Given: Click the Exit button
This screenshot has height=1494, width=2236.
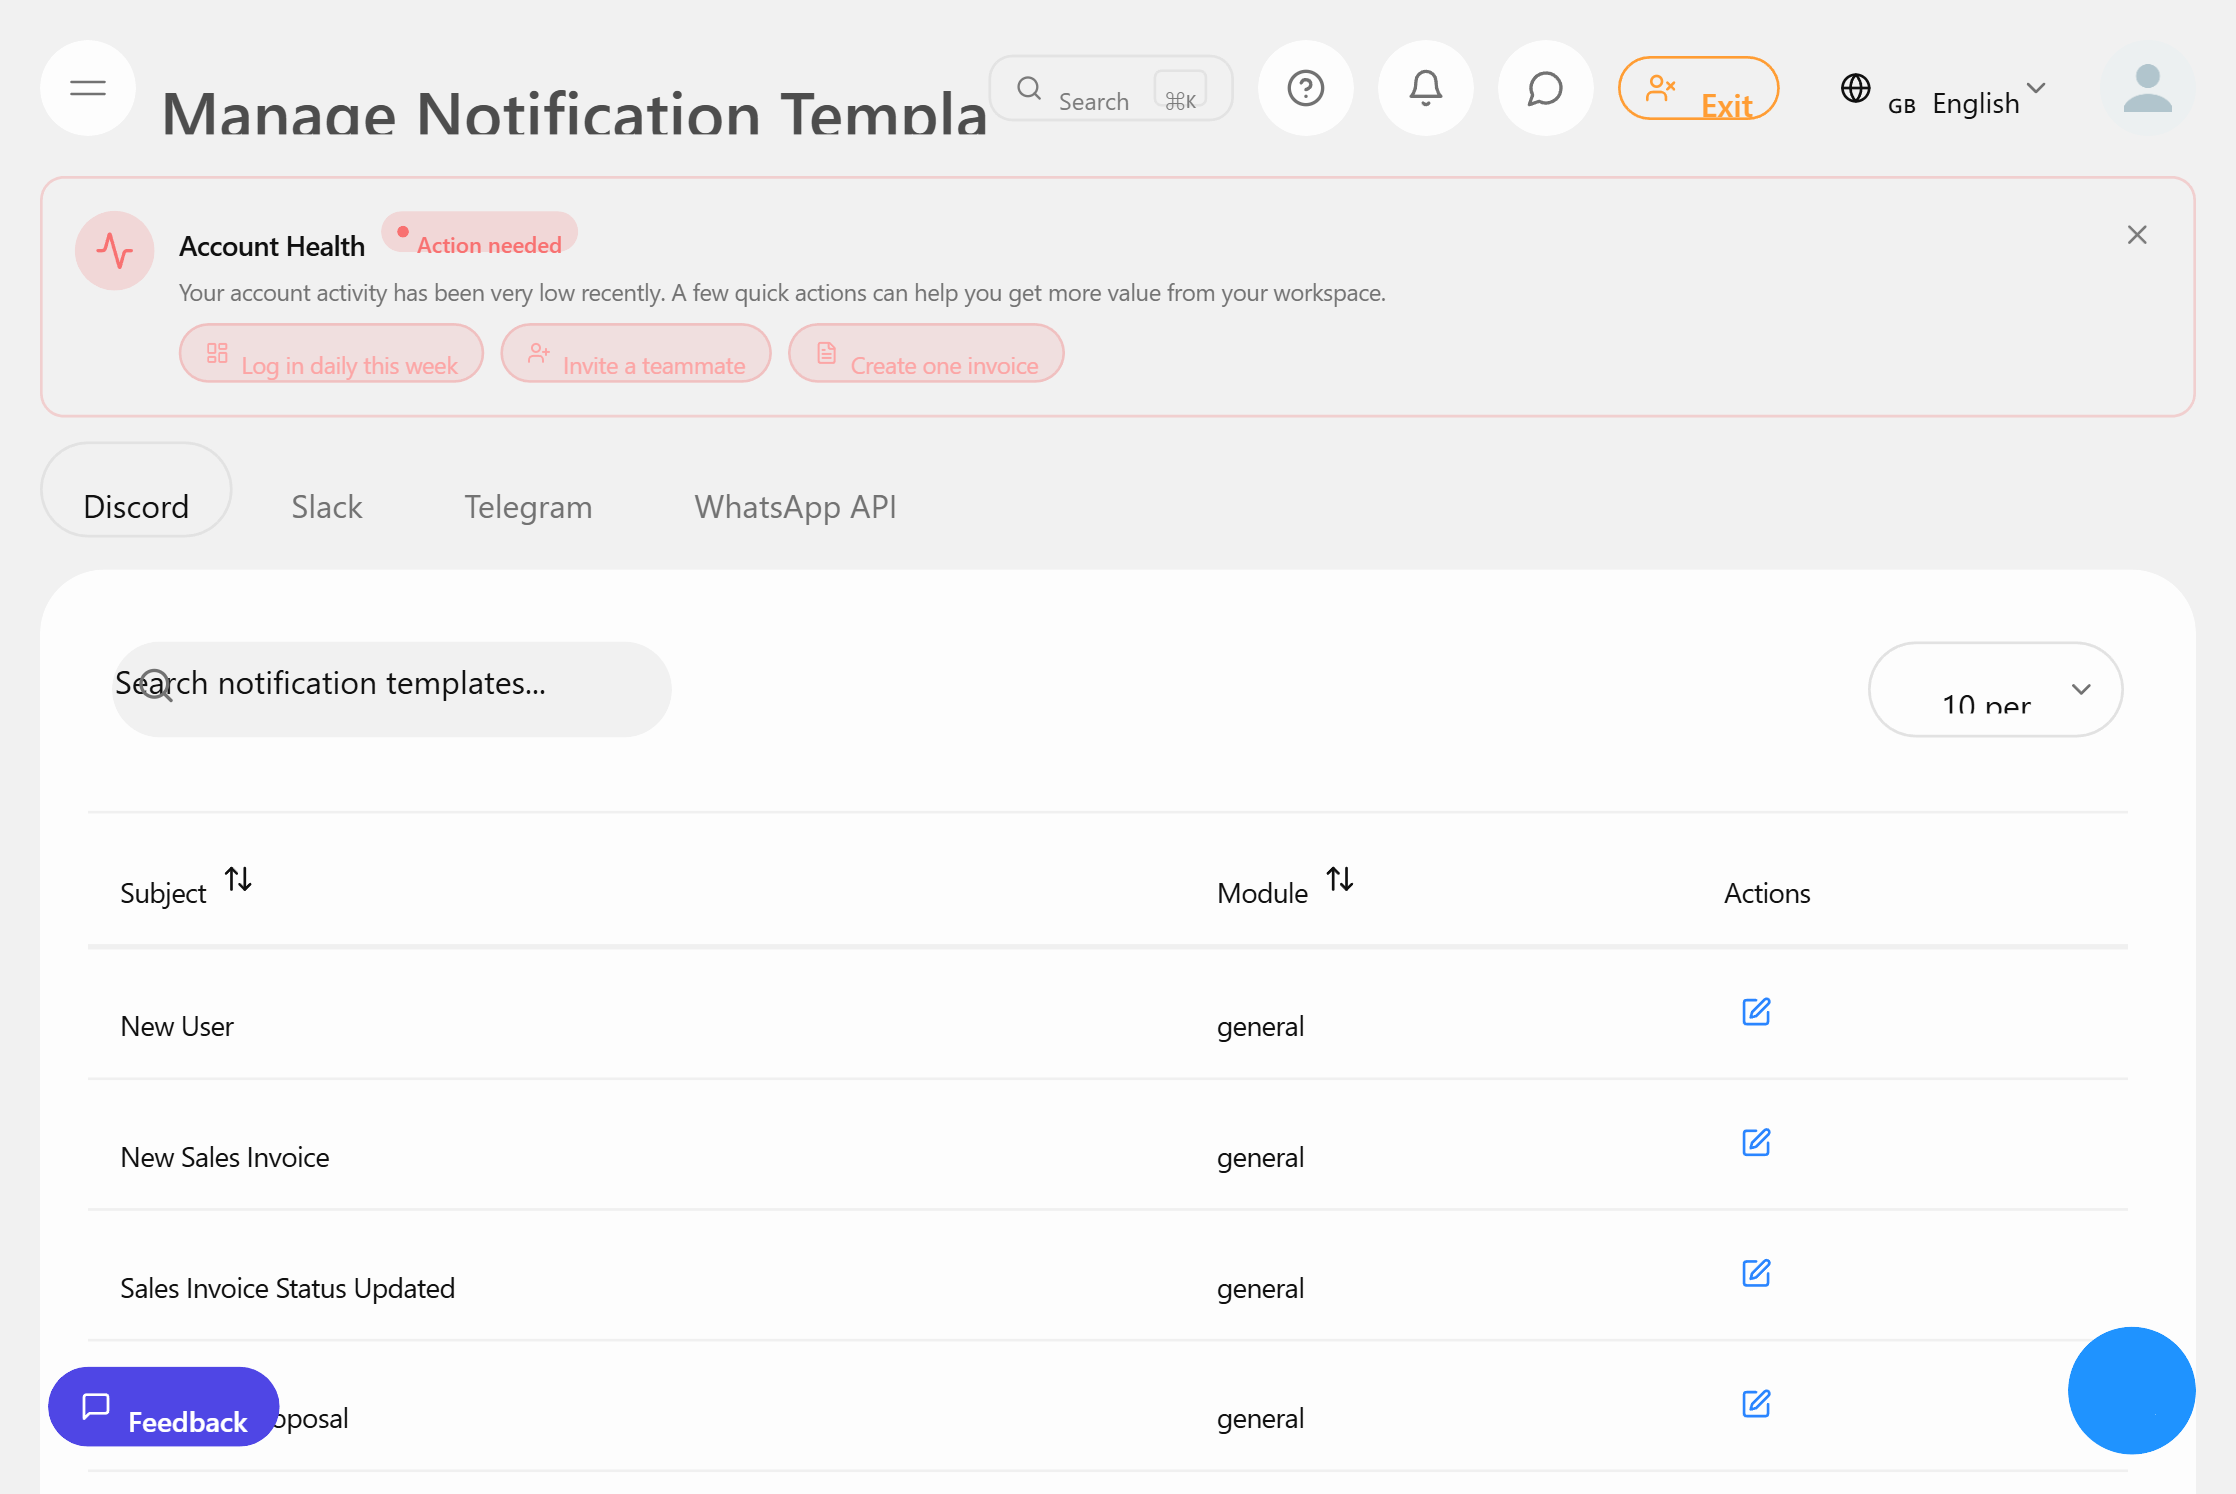Looking at the screenshot, I should pyautogui.click(x=1698, y=88).
